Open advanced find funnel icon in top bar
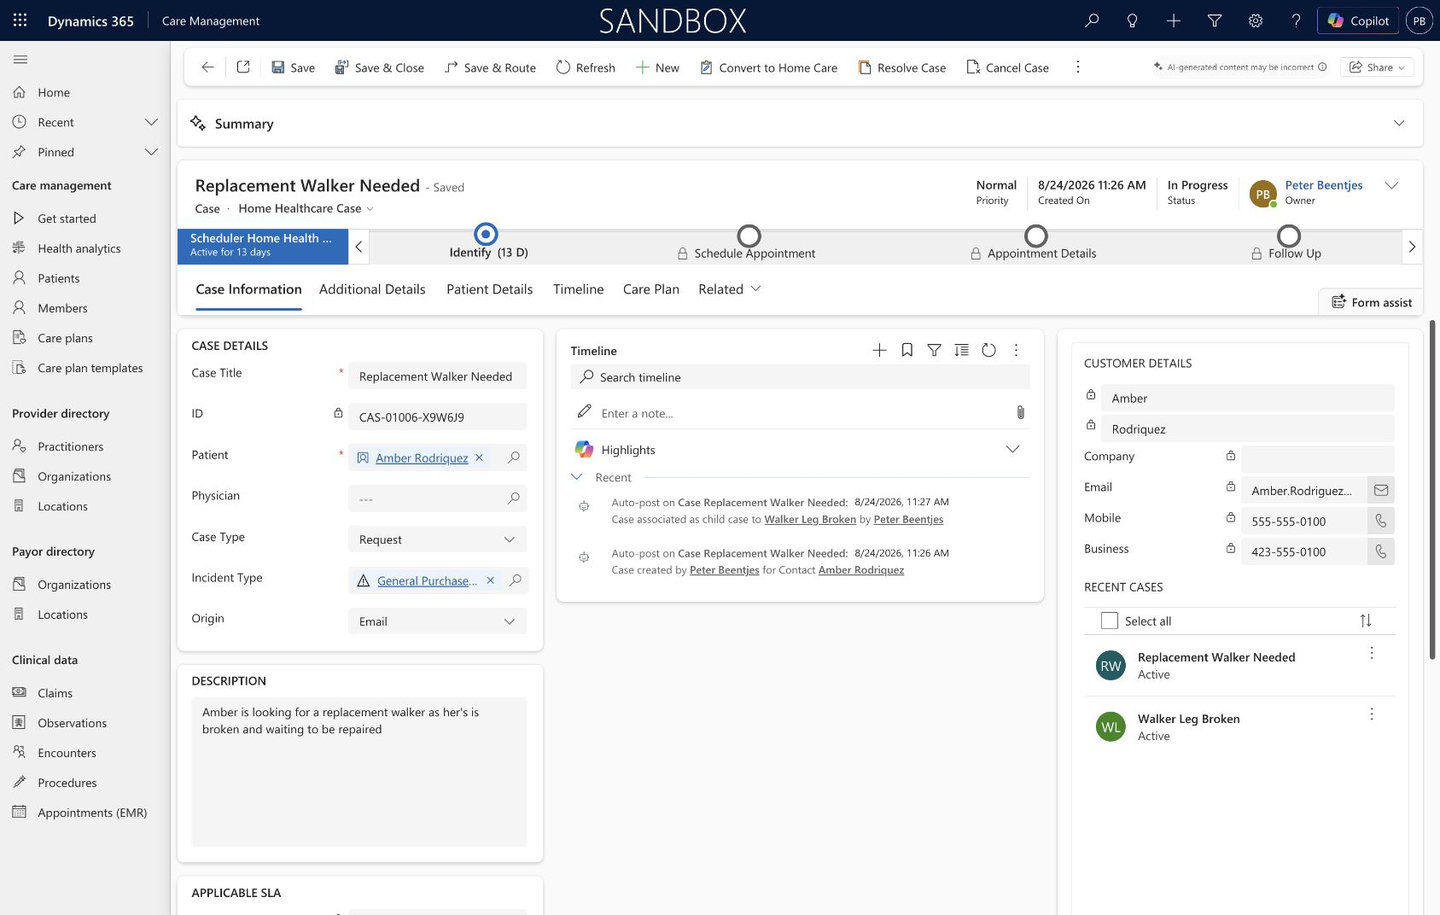 pos(1214,20)
